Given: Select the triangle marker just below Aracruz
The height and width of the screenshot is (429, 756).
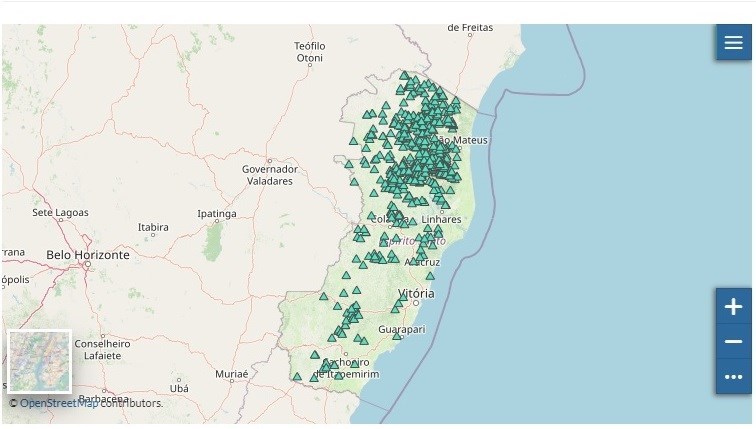Looking at the screenshot, I should pos(430,274).
